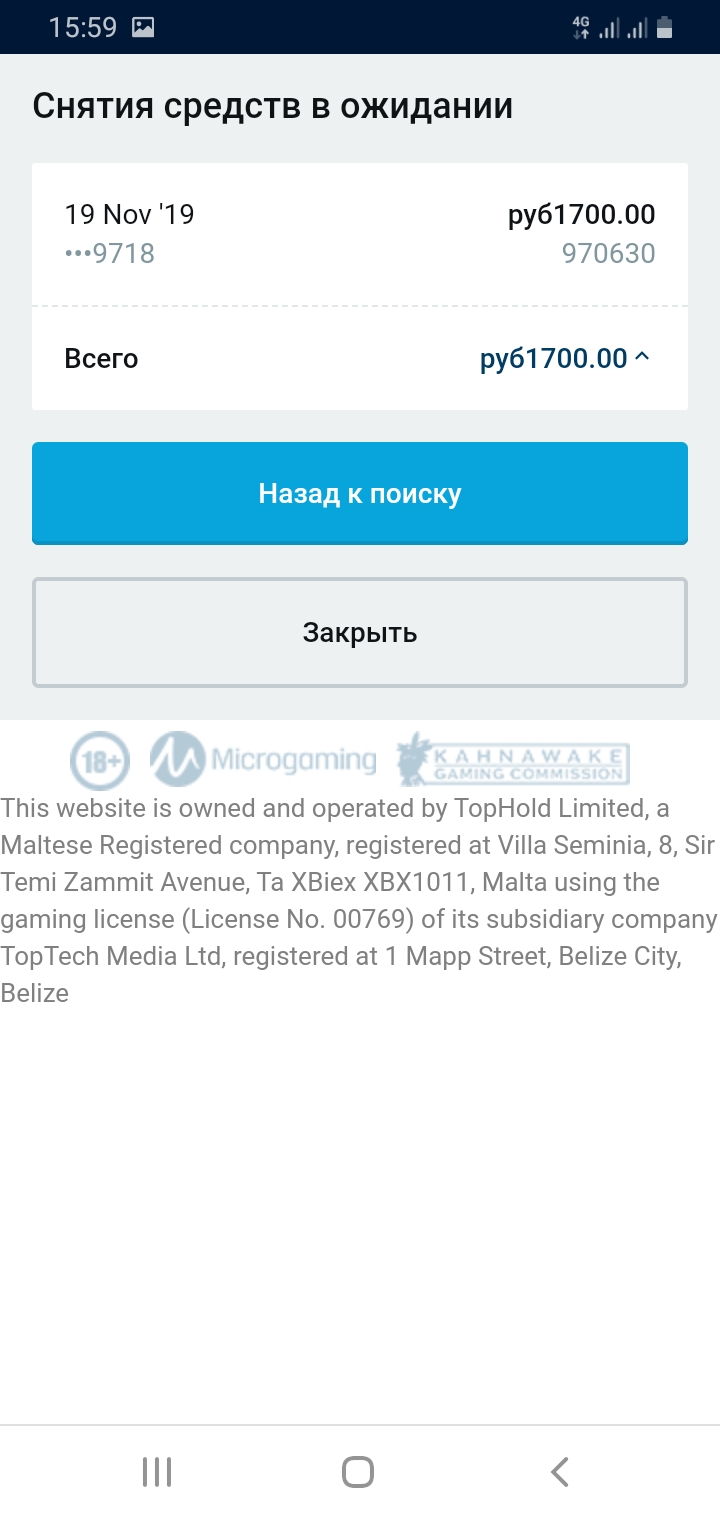720x1520 pixels.
Task: Tap the Kahnawake Gaming Commission logo
Action: coord(512,760)
